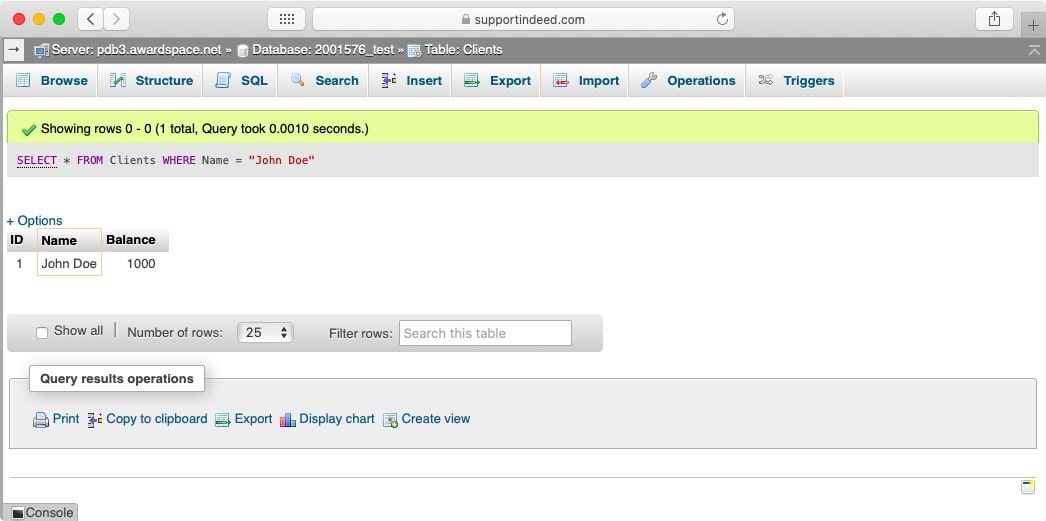Expand the + Options link
This screenshot has width=1046, height=521.
[34, 220]
